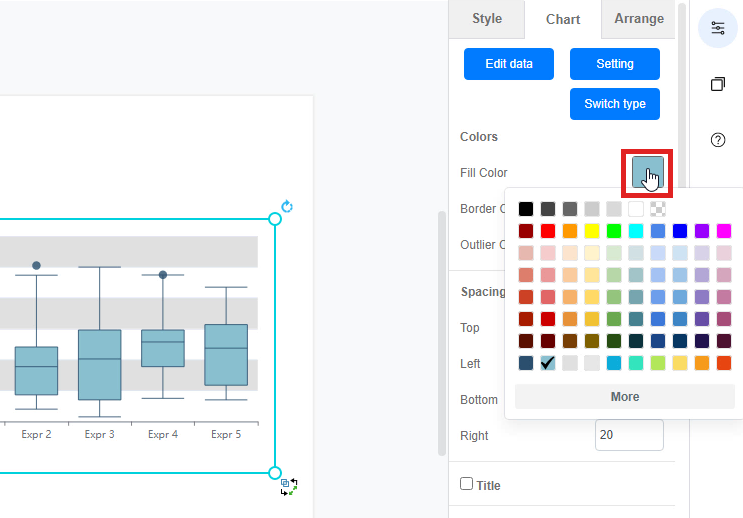This screenshot has height=518, width=743.
Task: Click the Right spacing input field
Action: pyautogui.click(x=629, y=435)
